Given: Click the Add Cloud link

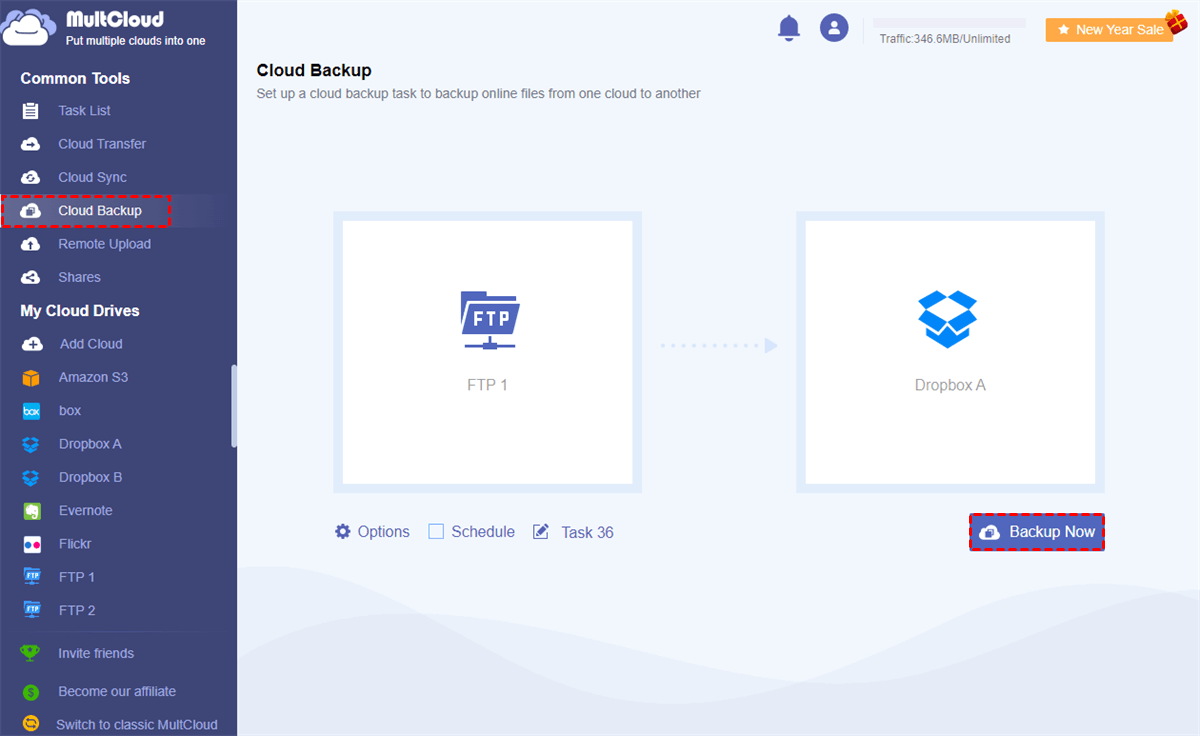Looking at the screenshot, I should 91,344.
